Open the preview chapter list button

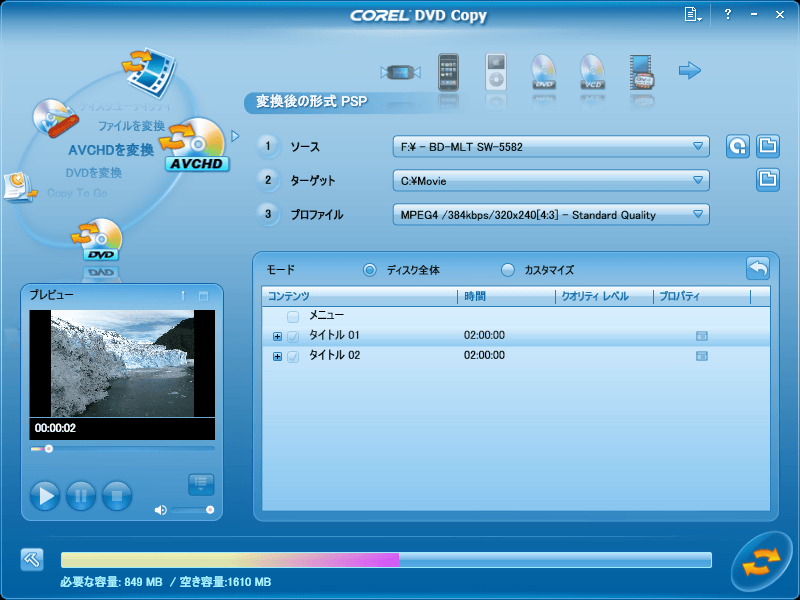[201, 484]
